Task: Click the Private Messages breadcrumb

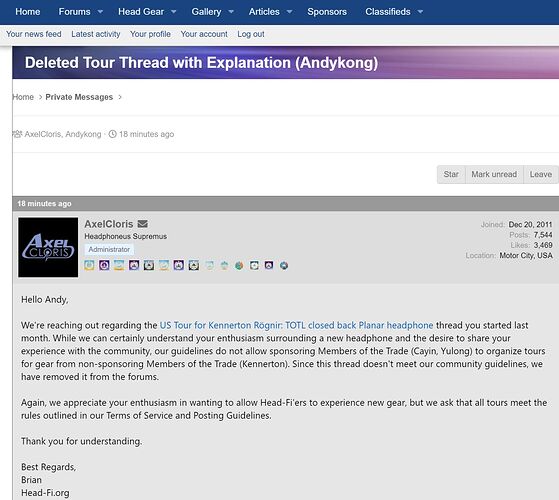Action: click(79, 97)
